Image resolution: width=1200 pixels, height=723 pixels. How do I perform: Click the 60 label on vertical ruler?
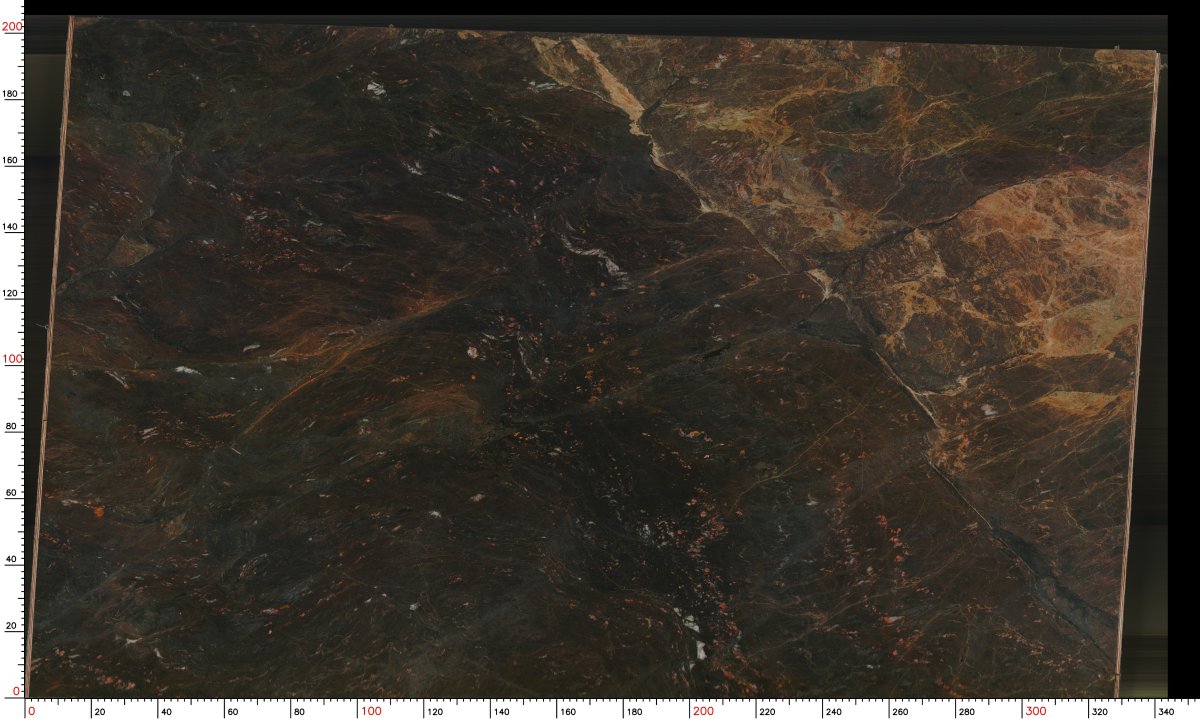(12, 493)
